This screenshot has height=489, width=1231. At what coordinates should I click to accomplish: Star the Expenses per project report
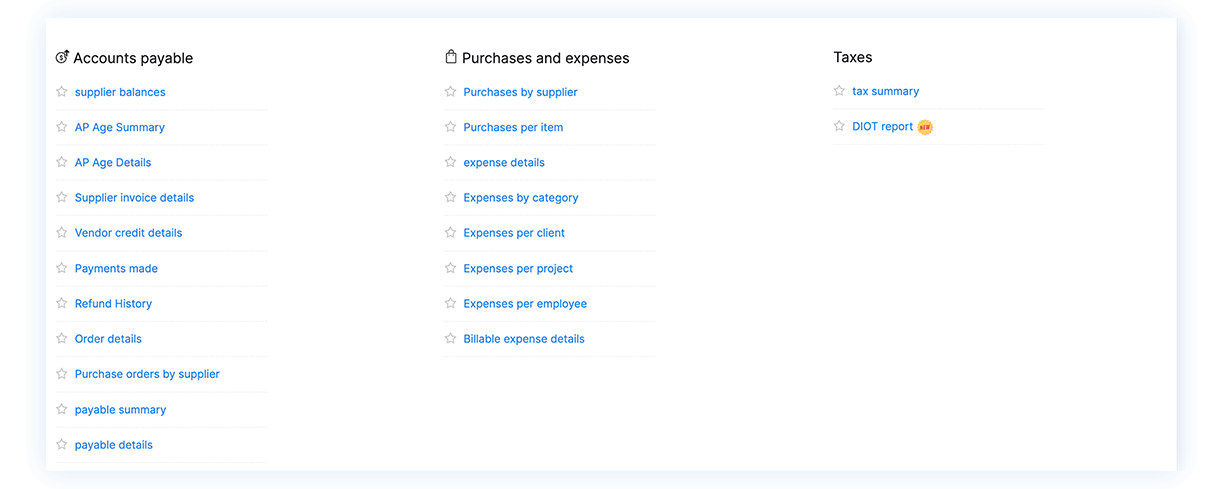pos(451,268)
